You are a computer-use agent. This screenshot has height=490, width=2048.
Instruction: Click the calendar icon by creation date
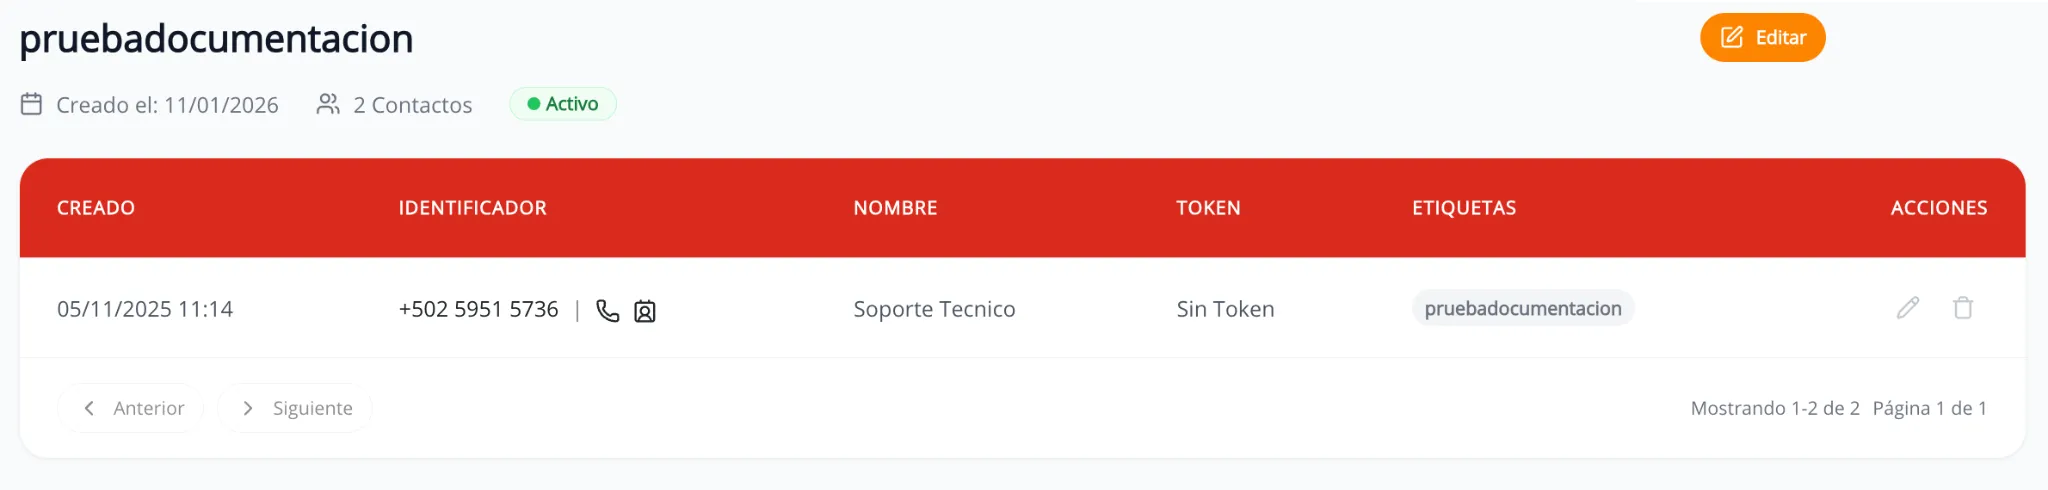coord(32,104)
